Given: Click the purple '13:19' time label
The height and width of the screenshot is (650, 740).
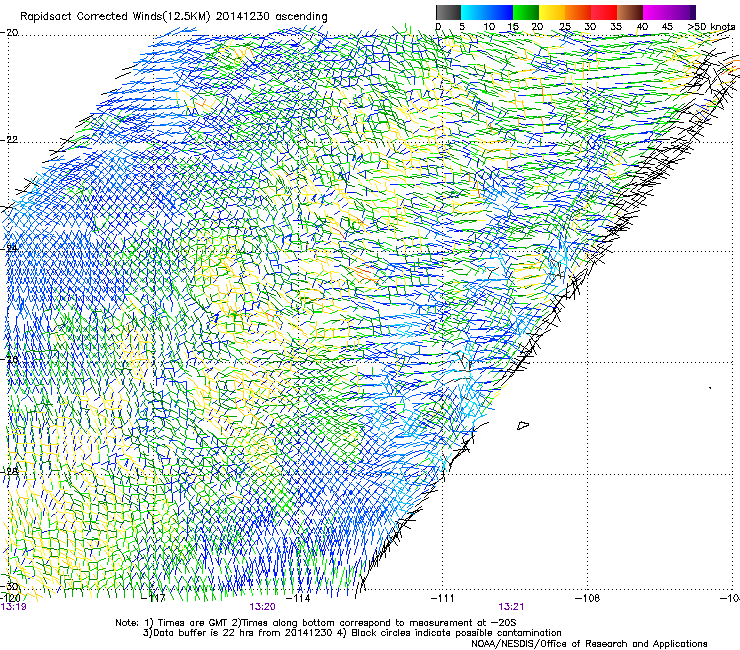Looking at the screenshot, I should pos(14,607).
